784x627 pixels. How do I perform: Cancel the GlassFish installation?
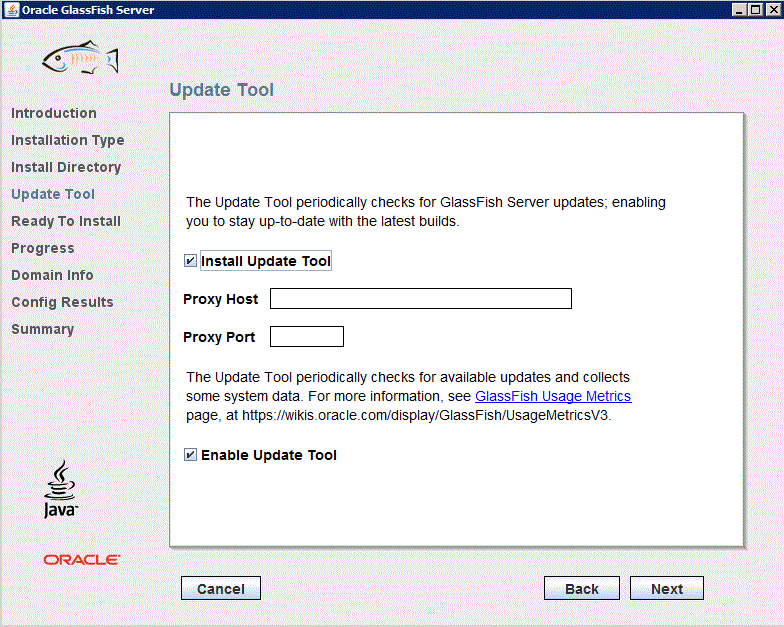pyautogui.click(x=220, y=588)
